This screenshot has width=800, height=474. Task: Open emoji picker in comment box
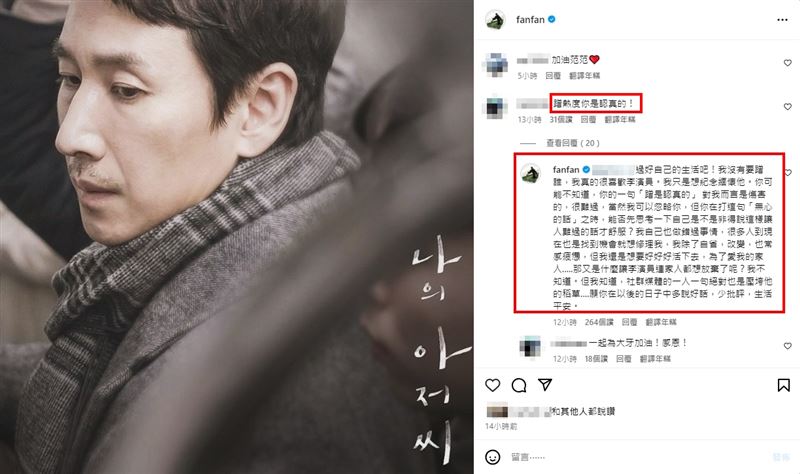[492, 457]
